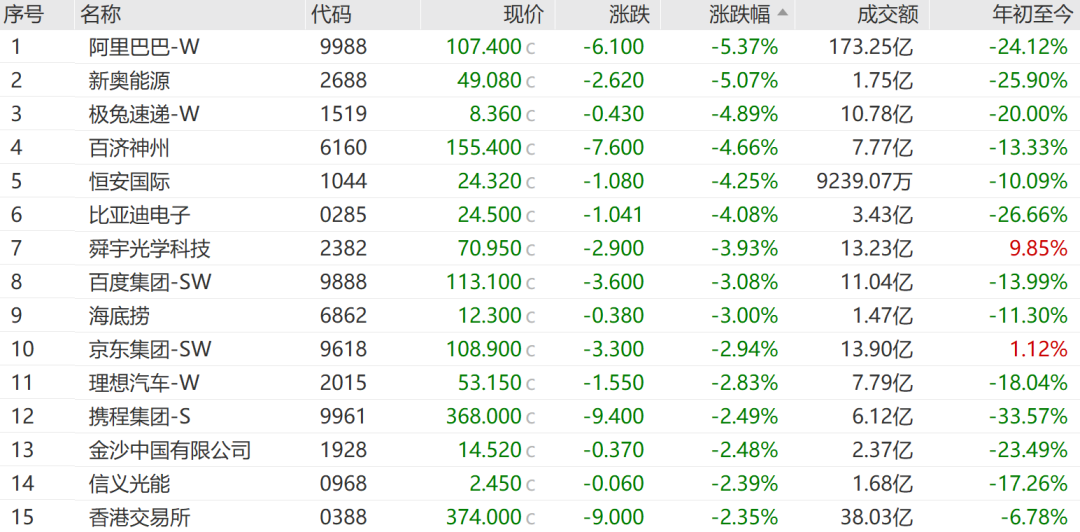Select the 阿里巴巴-W stock row
The image size is (1080, 532).
[x=540, y=47]
